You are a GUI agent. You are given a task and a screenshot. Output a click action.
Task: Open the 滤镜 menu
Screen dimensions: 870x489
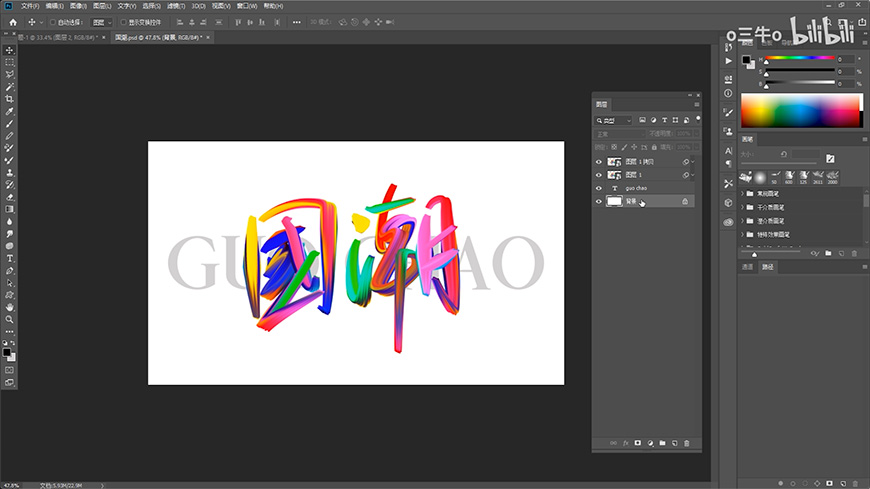point(176,6)
